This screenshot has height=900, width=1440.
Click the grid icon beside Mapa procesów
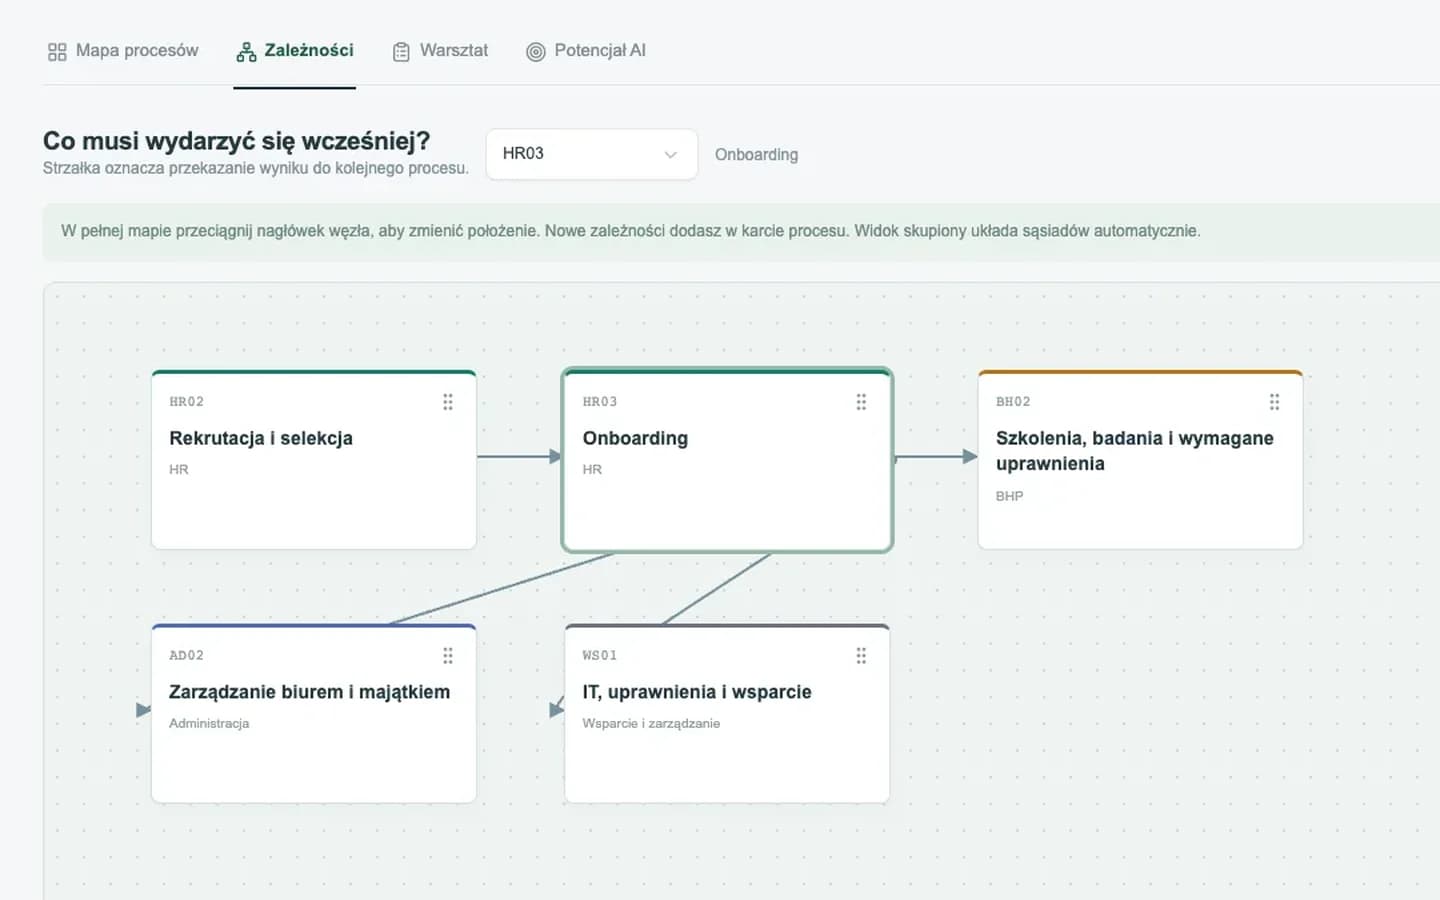[57, 52]
